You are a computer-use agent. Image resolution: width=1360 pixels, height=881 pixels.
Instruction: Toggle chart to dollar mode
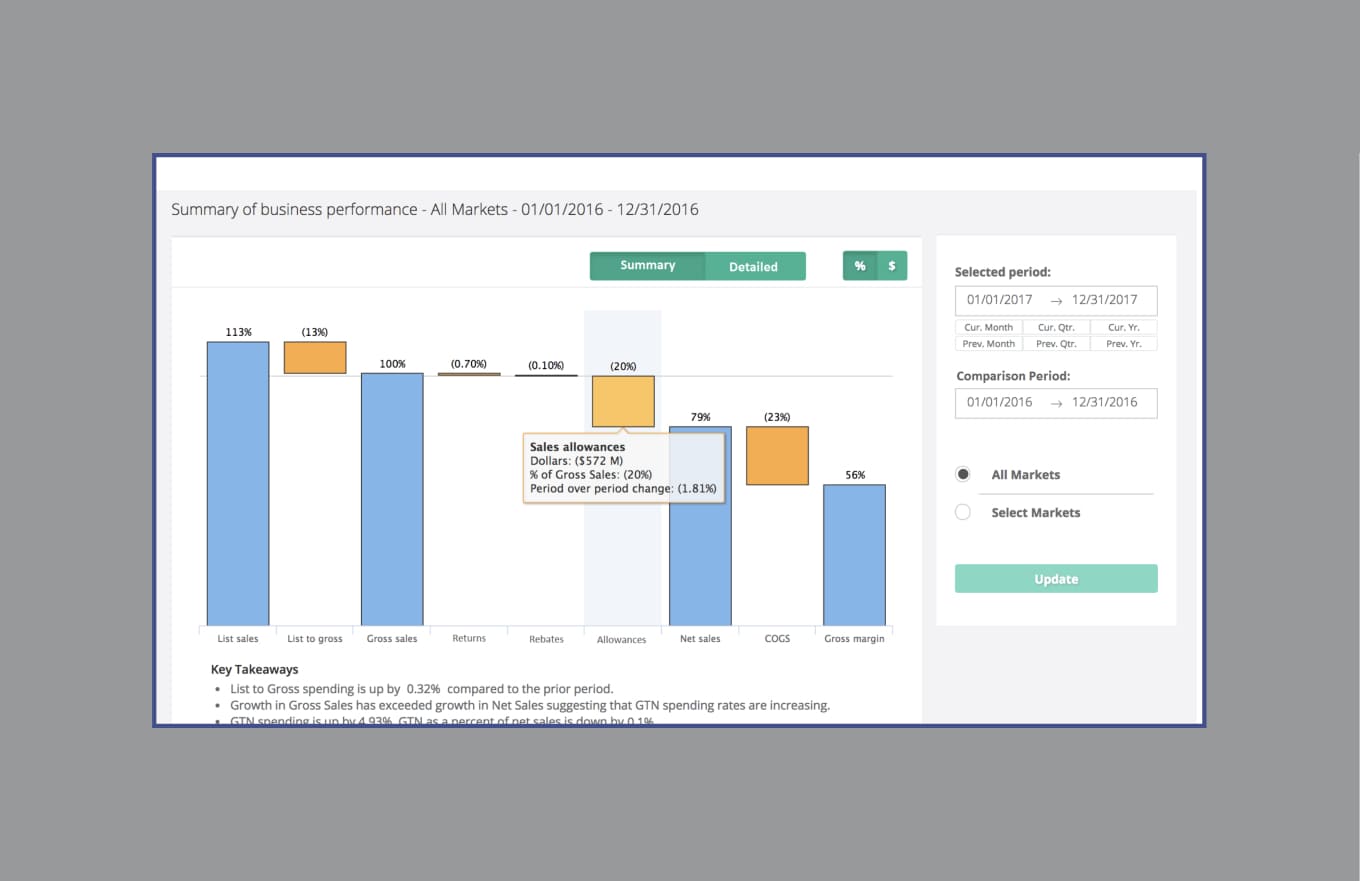pyautogui.click(x=891, y=266)
